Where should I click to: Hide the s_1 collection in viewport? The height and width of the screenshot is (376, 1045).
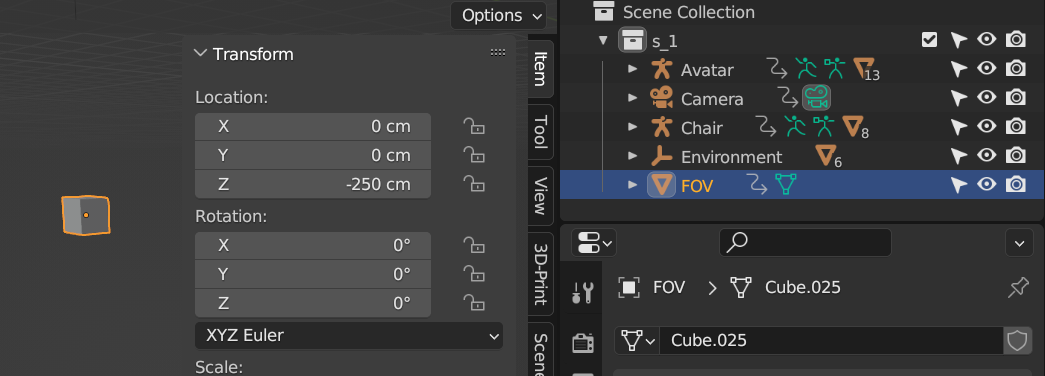[986, 40]
